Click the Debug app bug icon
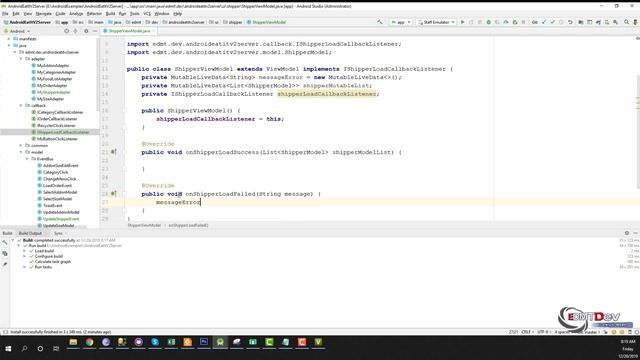640x360 pixels. coord(489,22)
